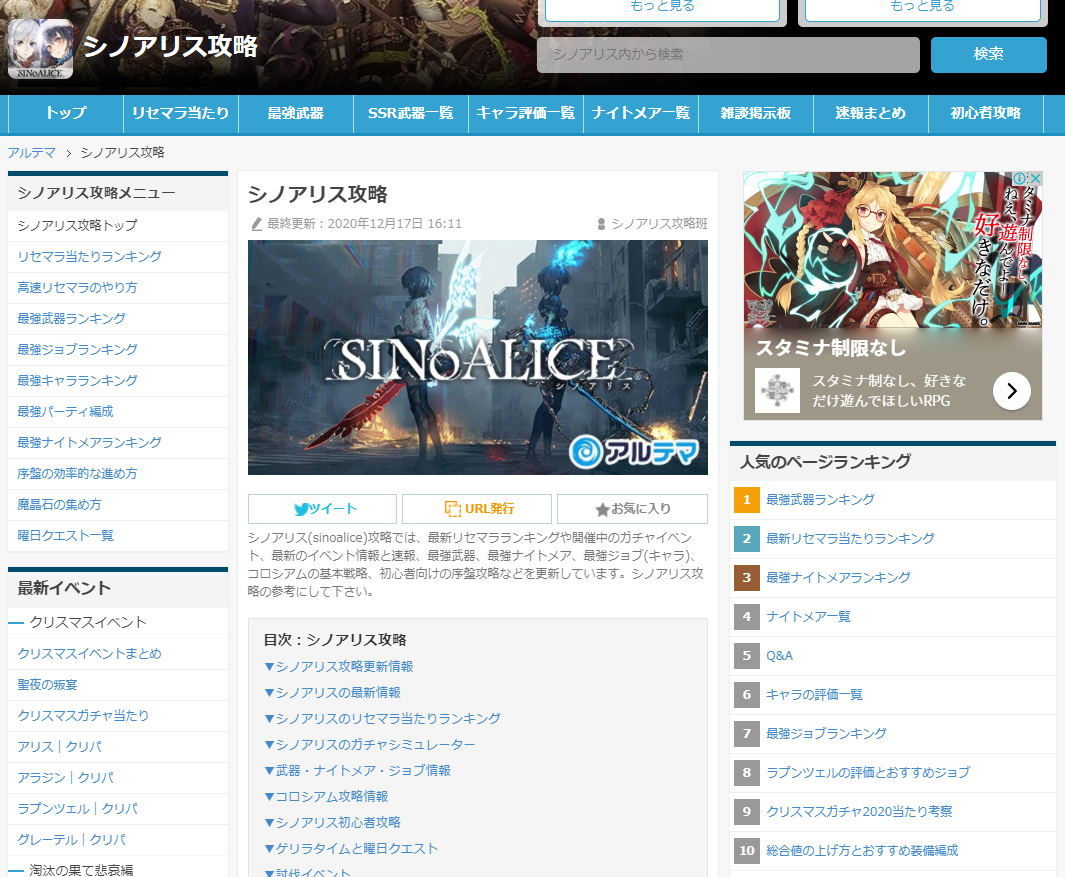Click the スタミナ制限なし ad illustration

892,249
